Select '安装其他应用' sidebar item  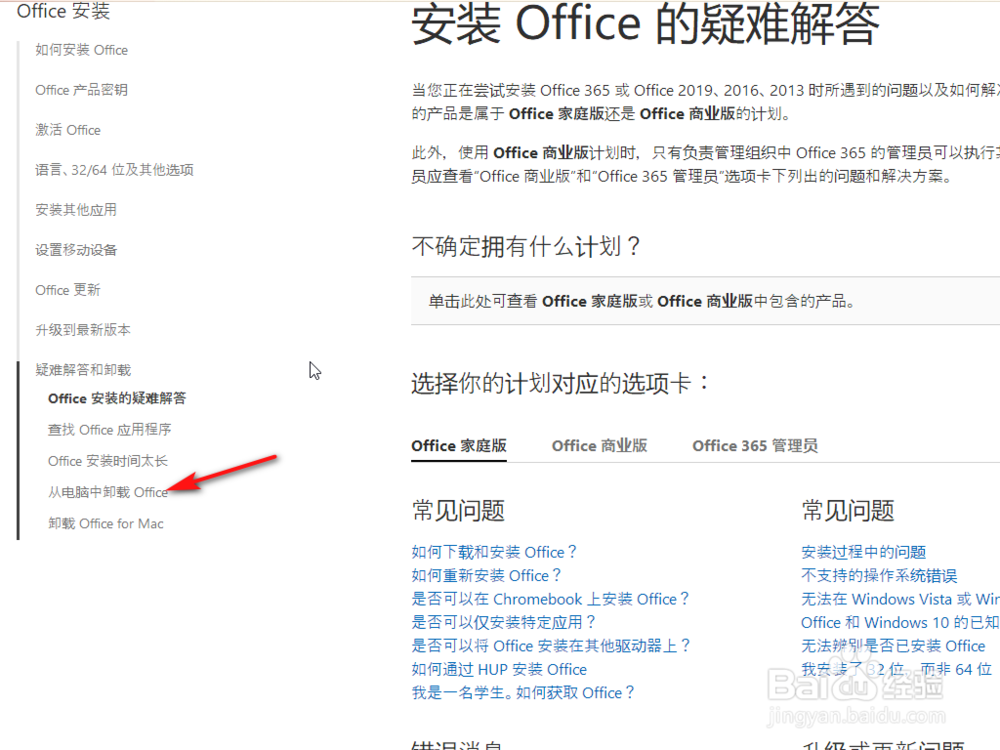point(76,210)
